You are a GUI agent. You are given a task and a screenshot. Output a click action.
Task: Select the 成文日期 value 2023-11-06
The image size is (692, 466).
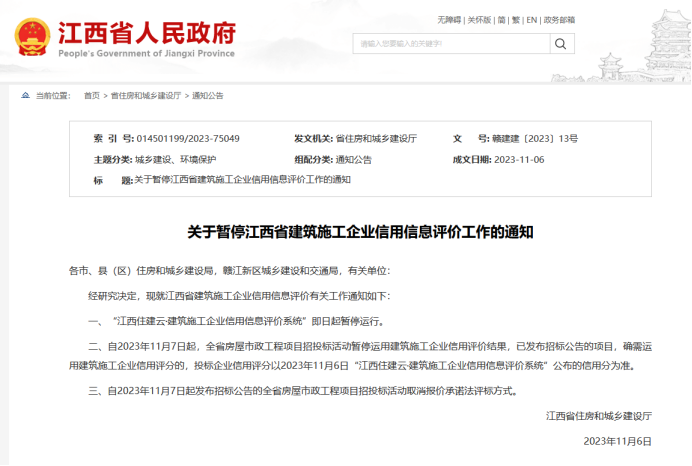(x=519, y=159)
